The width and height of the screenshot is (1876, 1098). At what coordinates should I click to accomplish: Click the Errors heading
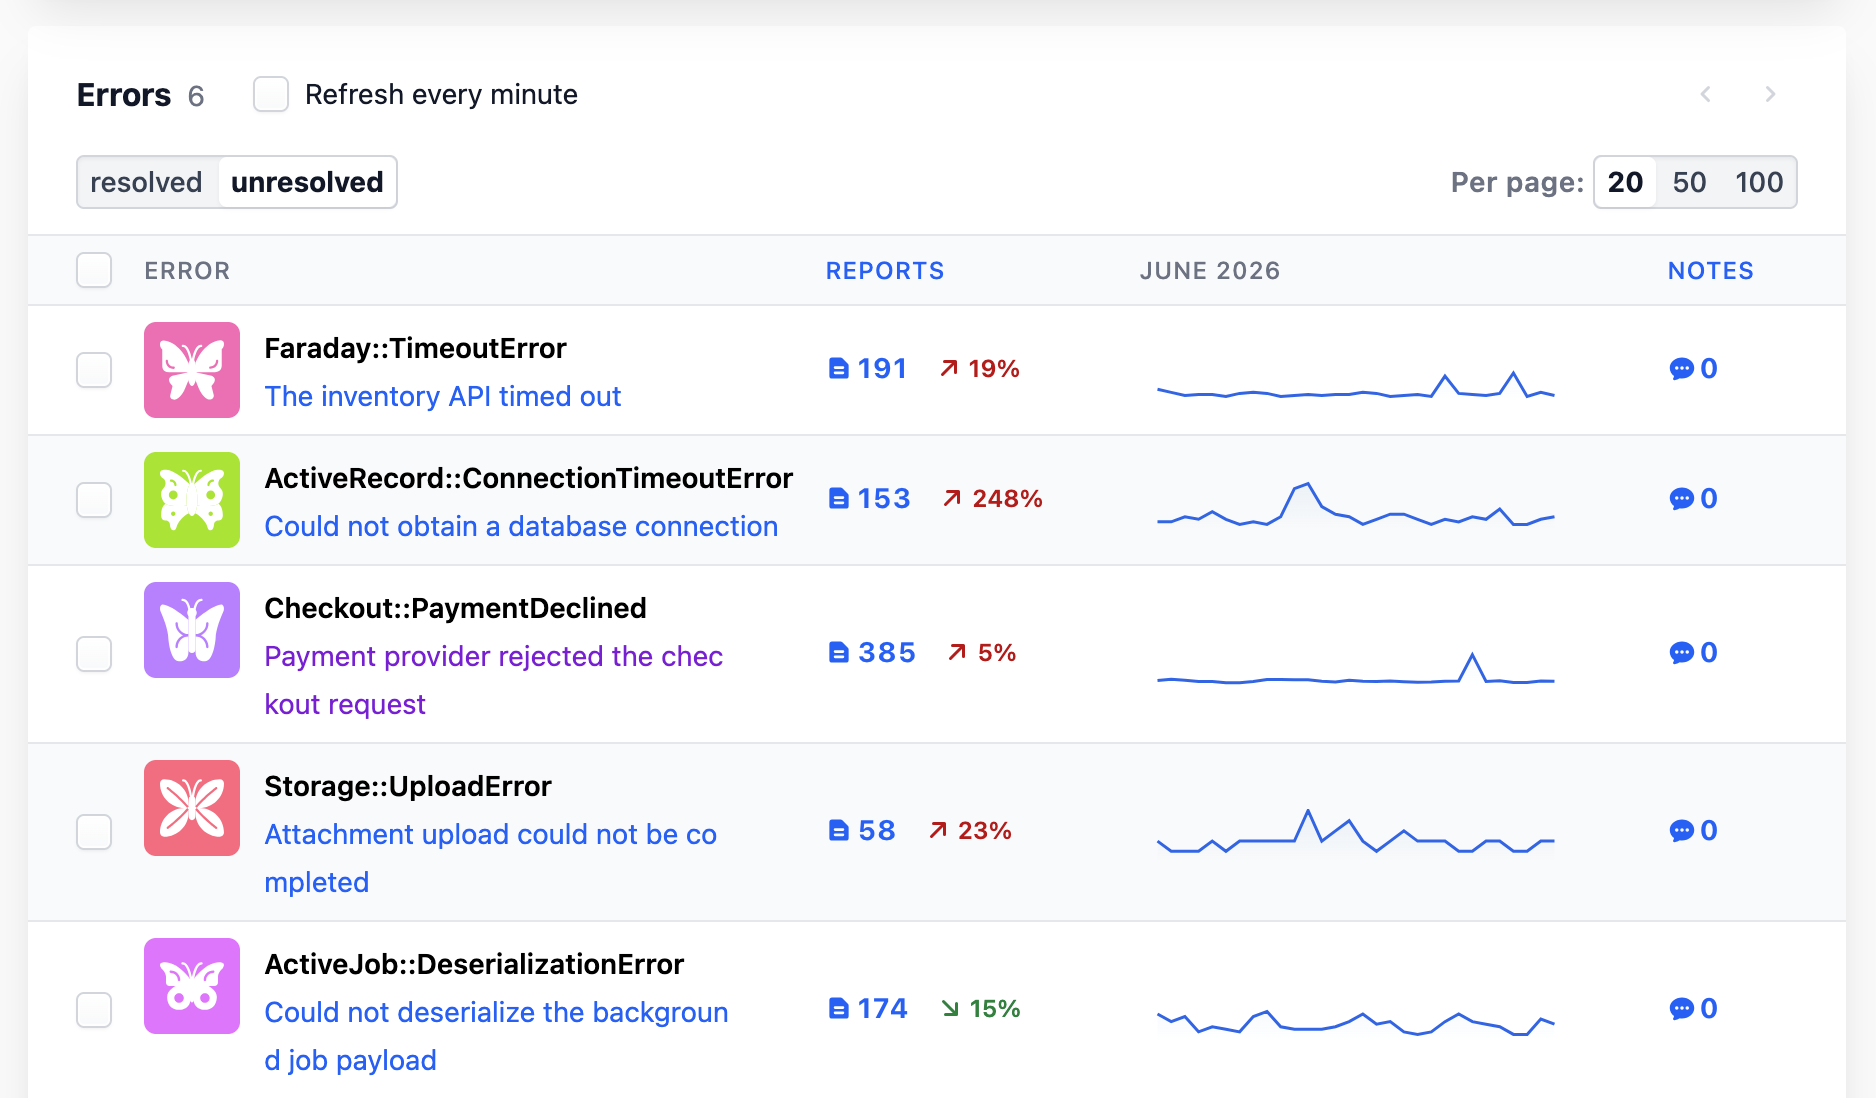pos(124,95)
